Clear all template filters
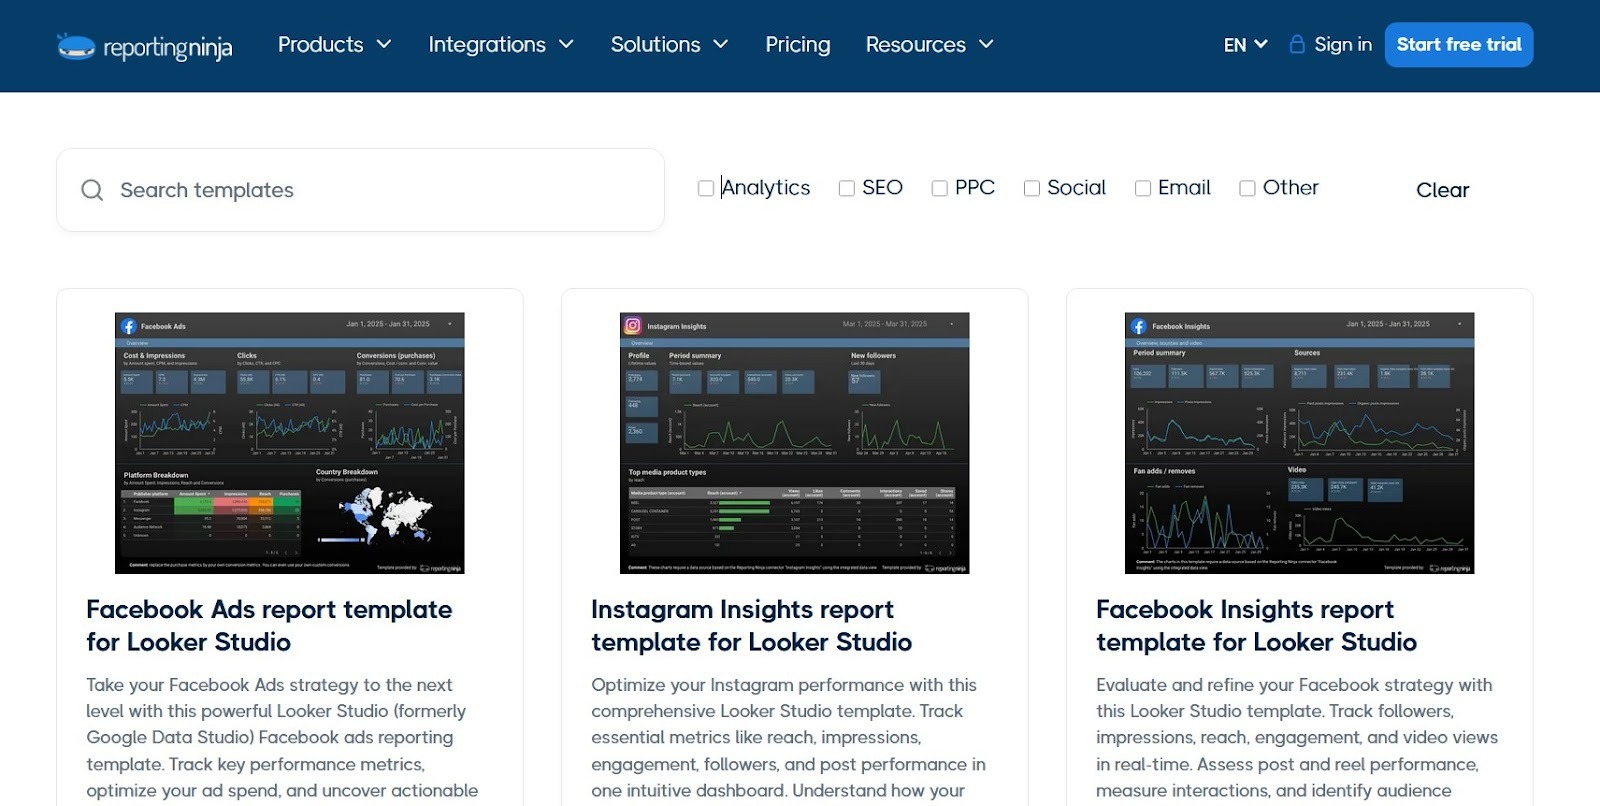1600x806 pixels. tap(1442, 190)
